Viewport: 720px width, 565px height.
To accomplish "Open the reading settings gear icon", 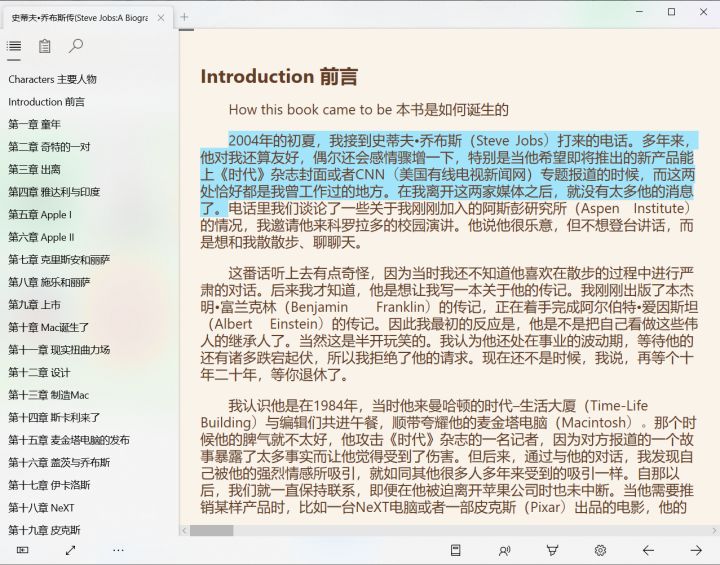I will point(600,550).
